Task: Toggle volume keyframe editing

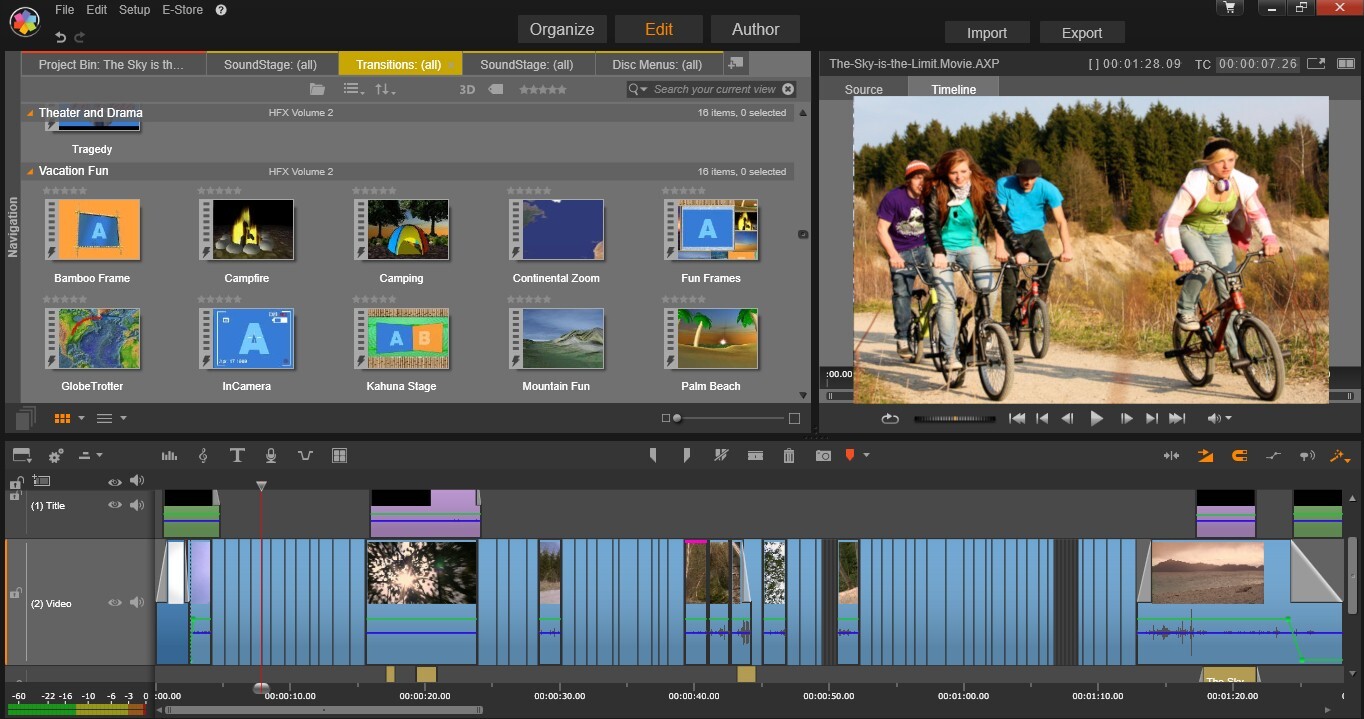Action: [x=1273, y=456]
